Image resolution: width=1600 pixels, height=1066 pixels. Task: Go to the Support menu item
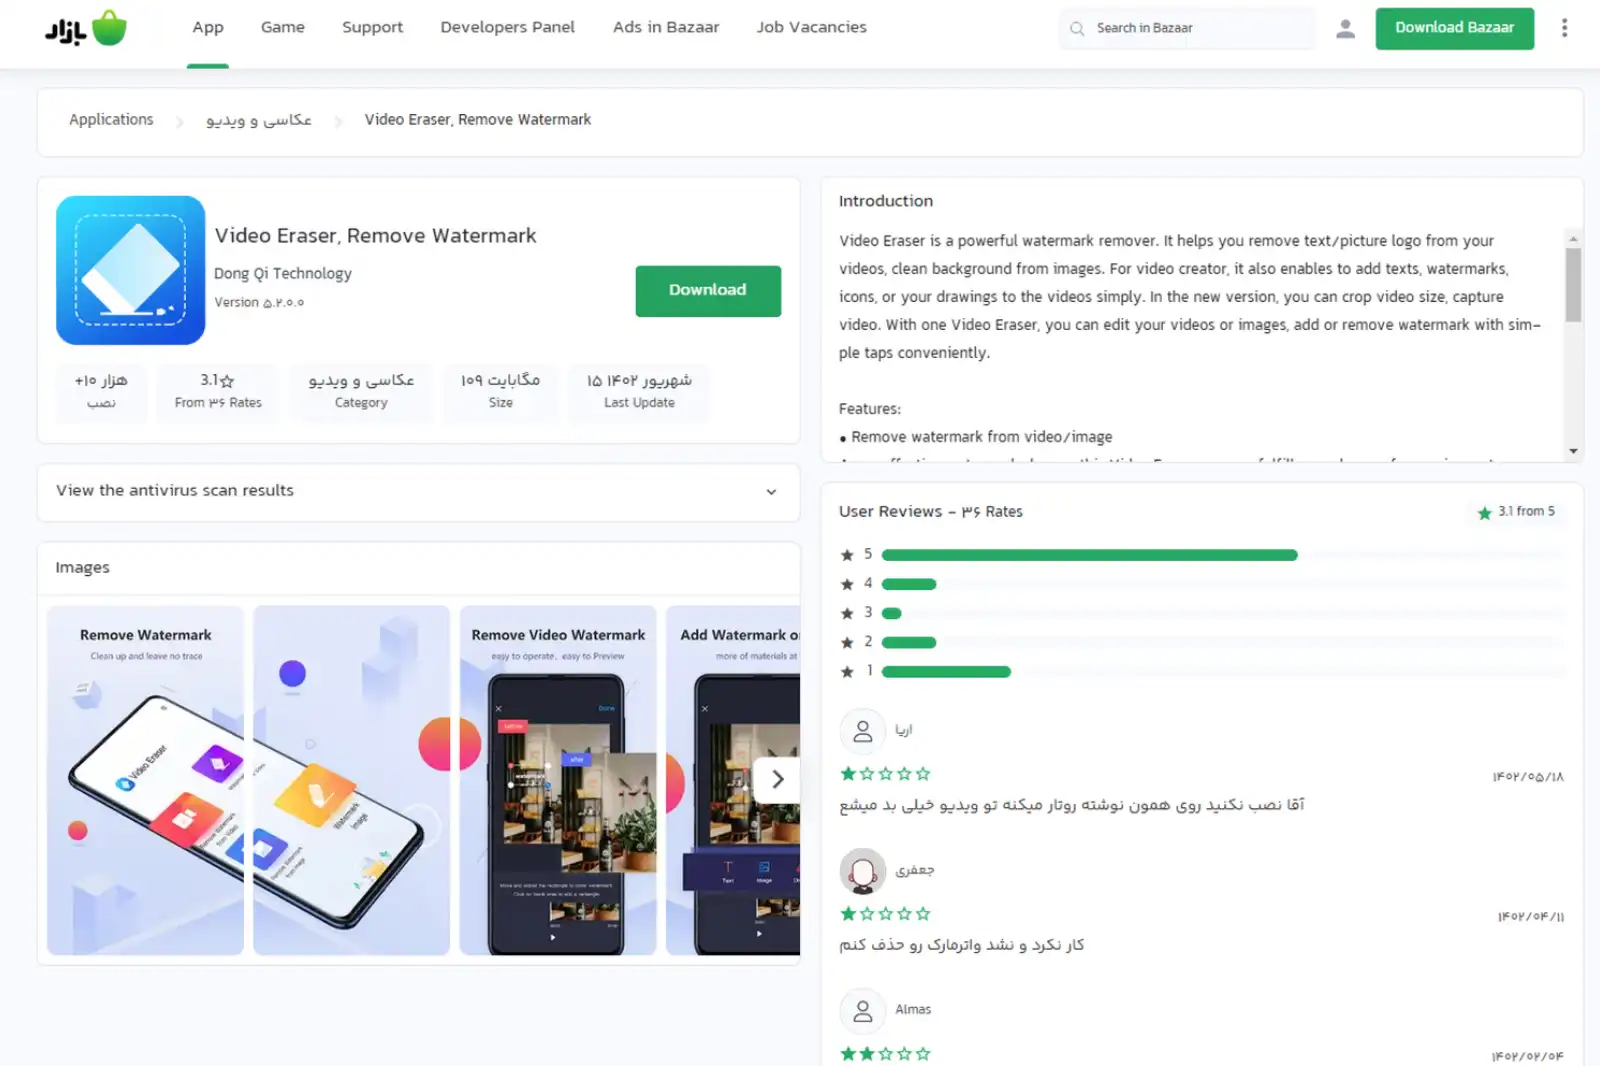click(373, 28)
